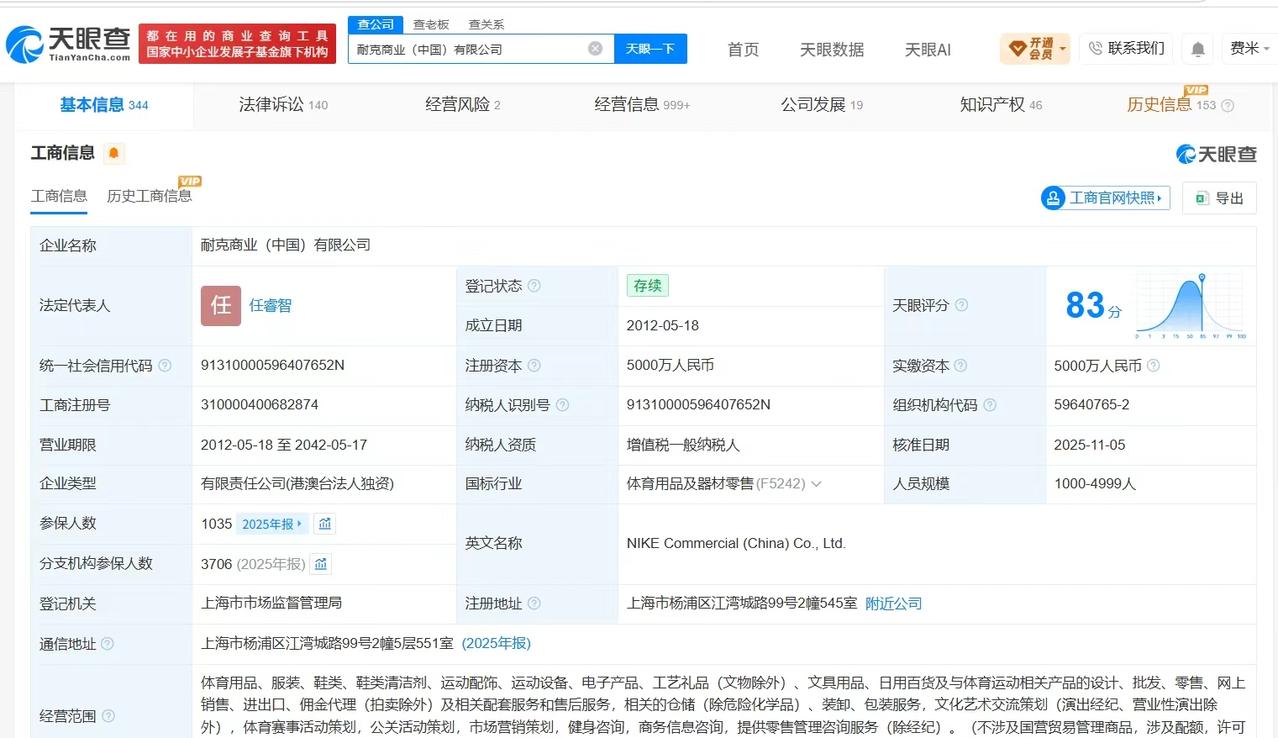The image size is (1278, 738).
Task: Click the 天眼一下 search button
Action: pos(650,48)
